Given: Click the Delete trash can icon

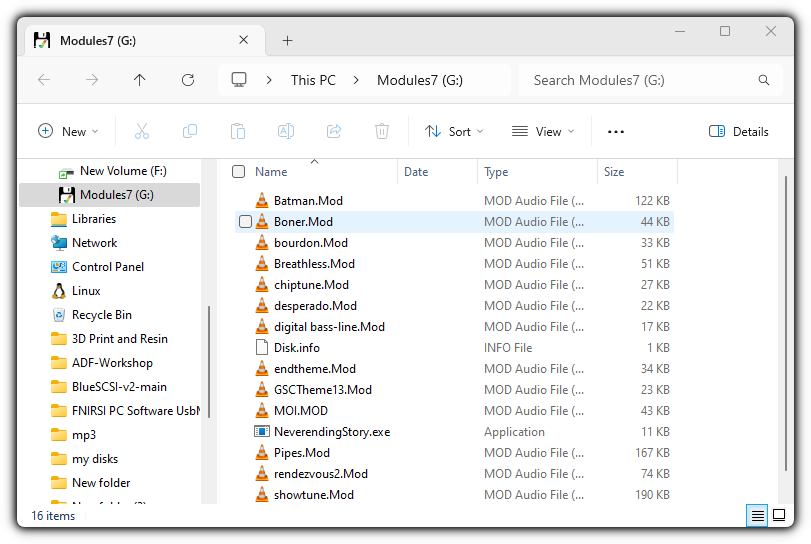Looking at the screenshot, I should click(x=382, y=131).
